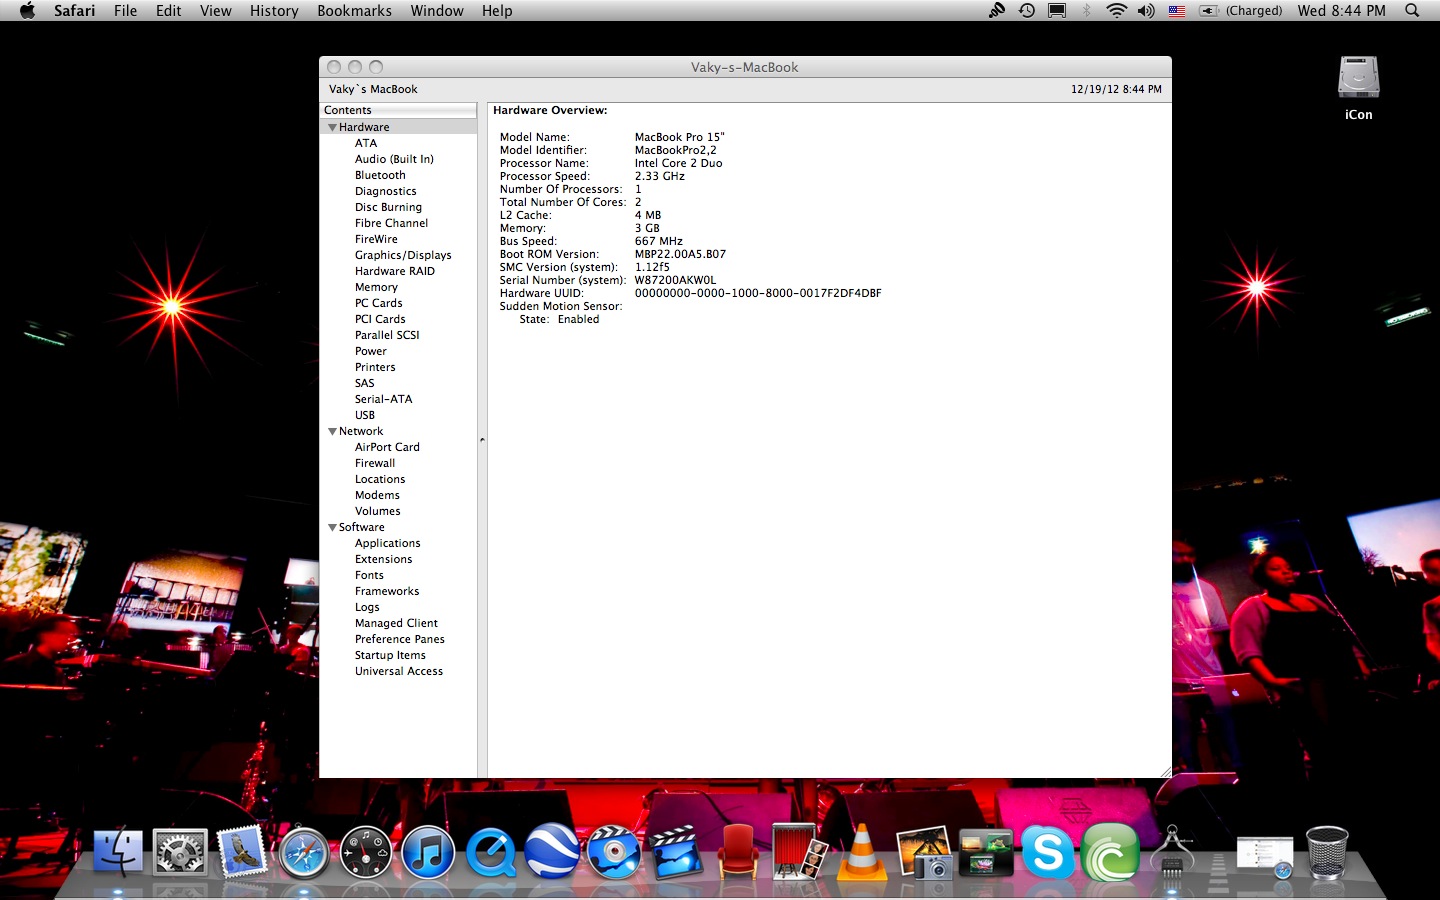Select Applications under Software
The image size is (1440, 900).
pyautogui.click(x=387, y=543)
